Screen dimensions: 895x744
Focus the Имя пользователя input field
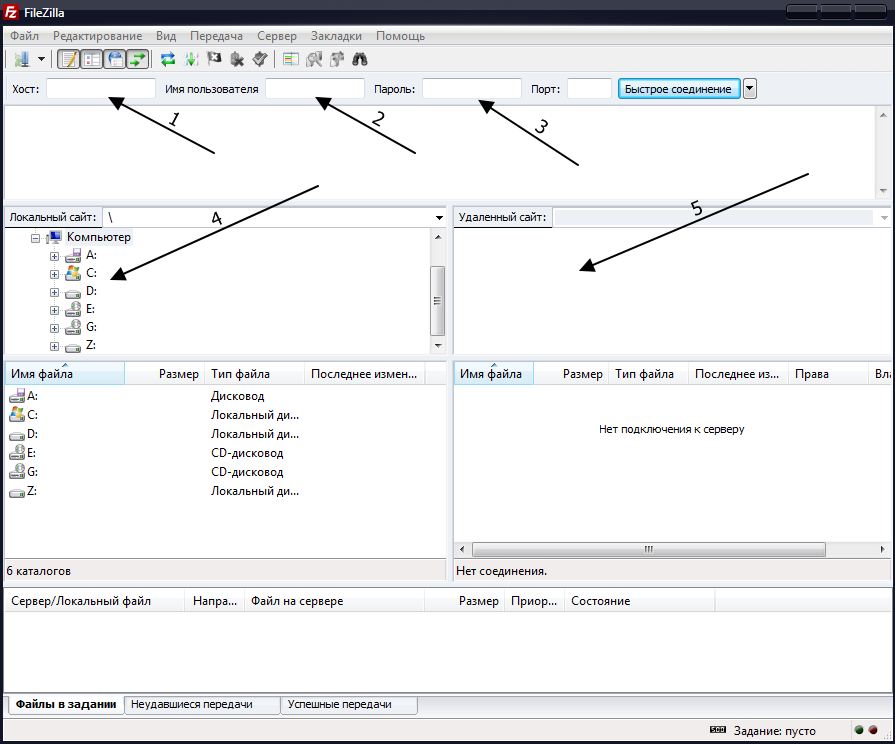click(x=315, y=89)
